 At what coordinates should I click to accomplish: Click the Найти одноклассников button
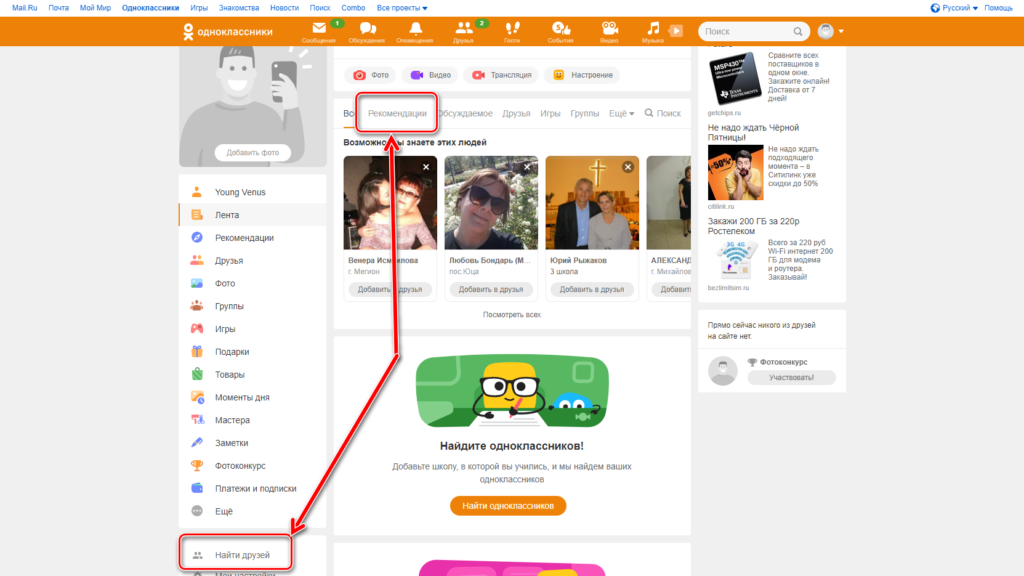click(508, 506)
